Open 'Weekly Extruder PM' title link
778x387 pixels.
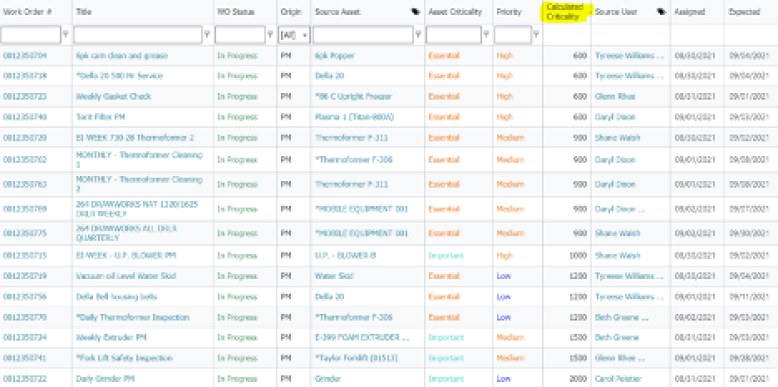click(112, 337)
